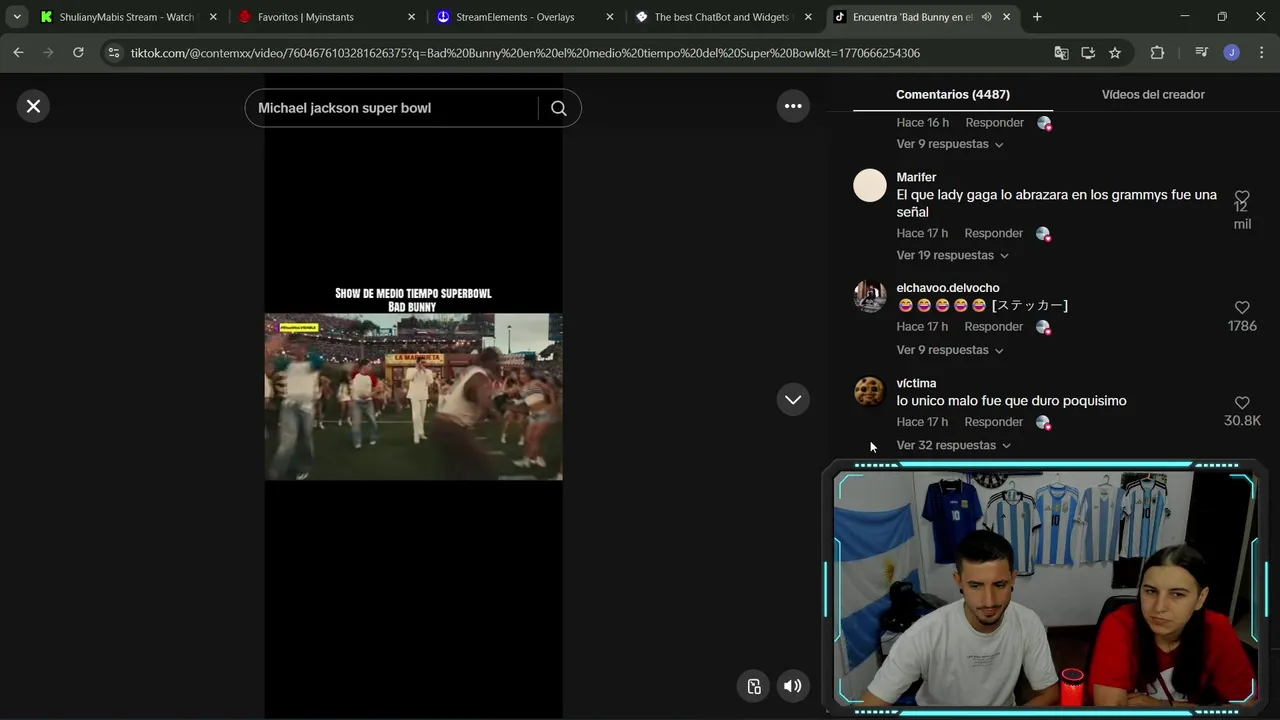1280x720 pixels.
Task: Open the J profile avatar in Chrome
Action: pos(1231,53)
